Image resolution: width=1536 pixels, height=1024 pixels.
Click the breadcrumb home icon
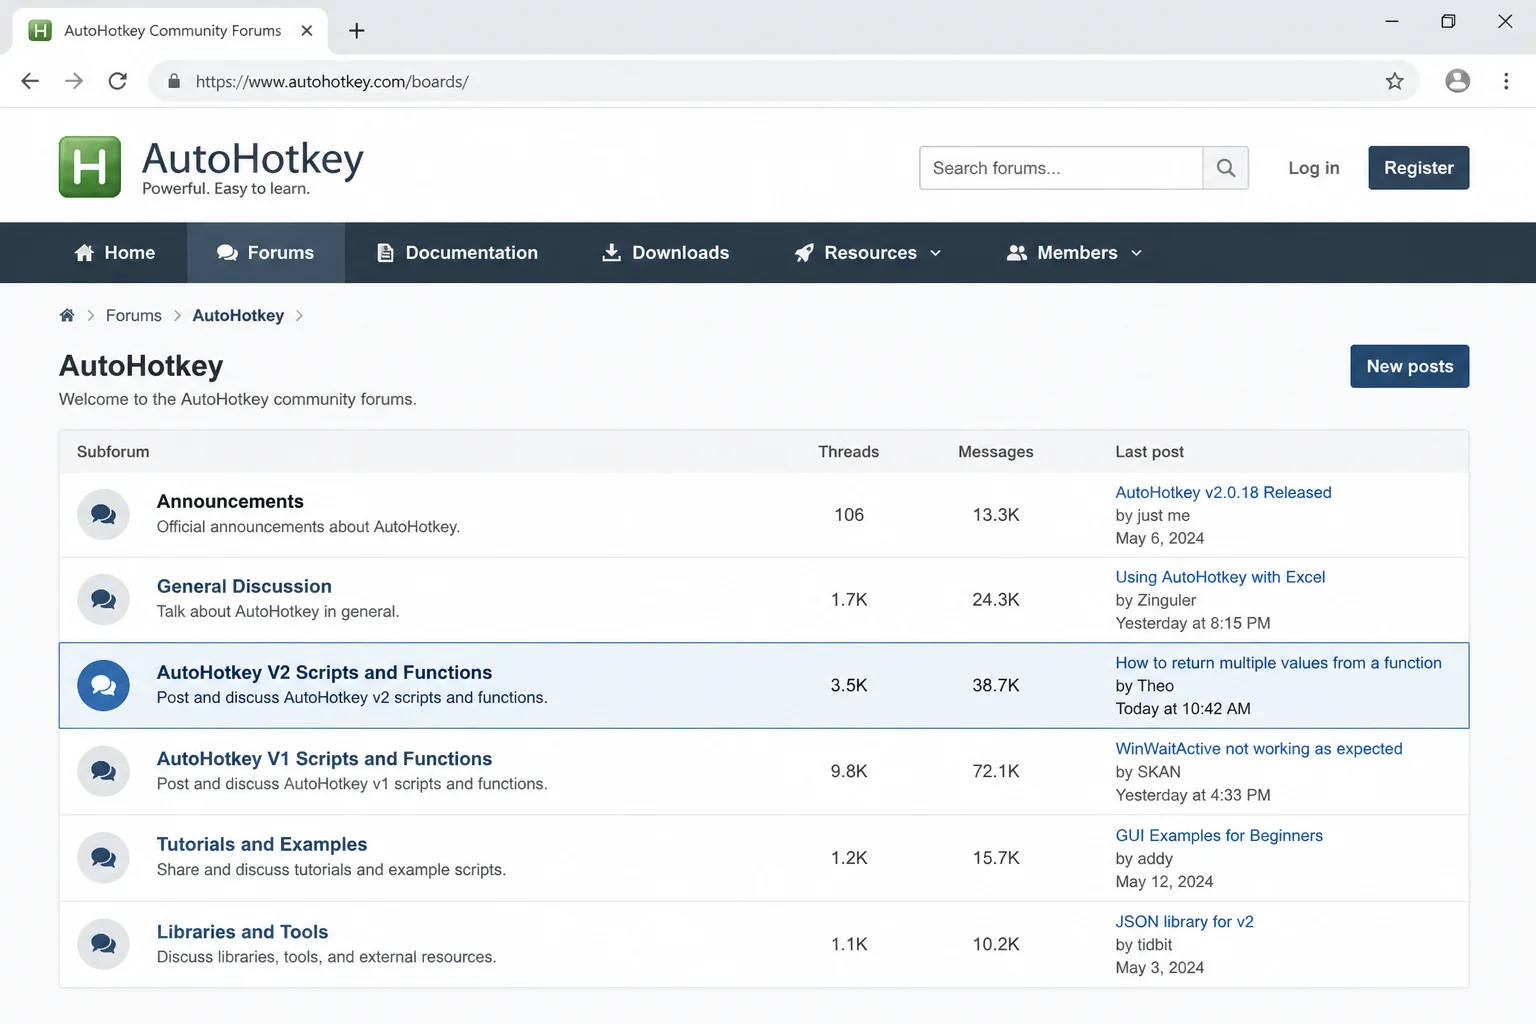click(67, 316)
